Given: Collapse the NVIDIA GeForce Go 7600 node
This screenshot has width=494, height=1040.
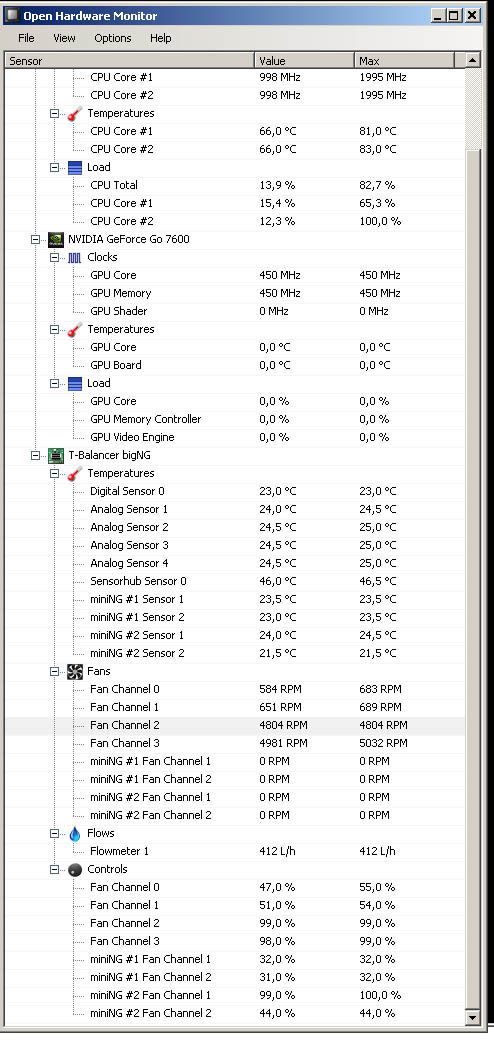Looking at the screenshot, I should pyautogui.click(x=35, y=239).
